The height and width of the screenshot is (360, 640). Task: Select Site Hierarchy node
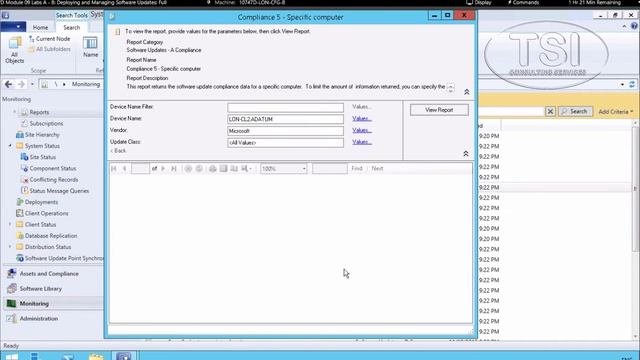tap(42, 135)
